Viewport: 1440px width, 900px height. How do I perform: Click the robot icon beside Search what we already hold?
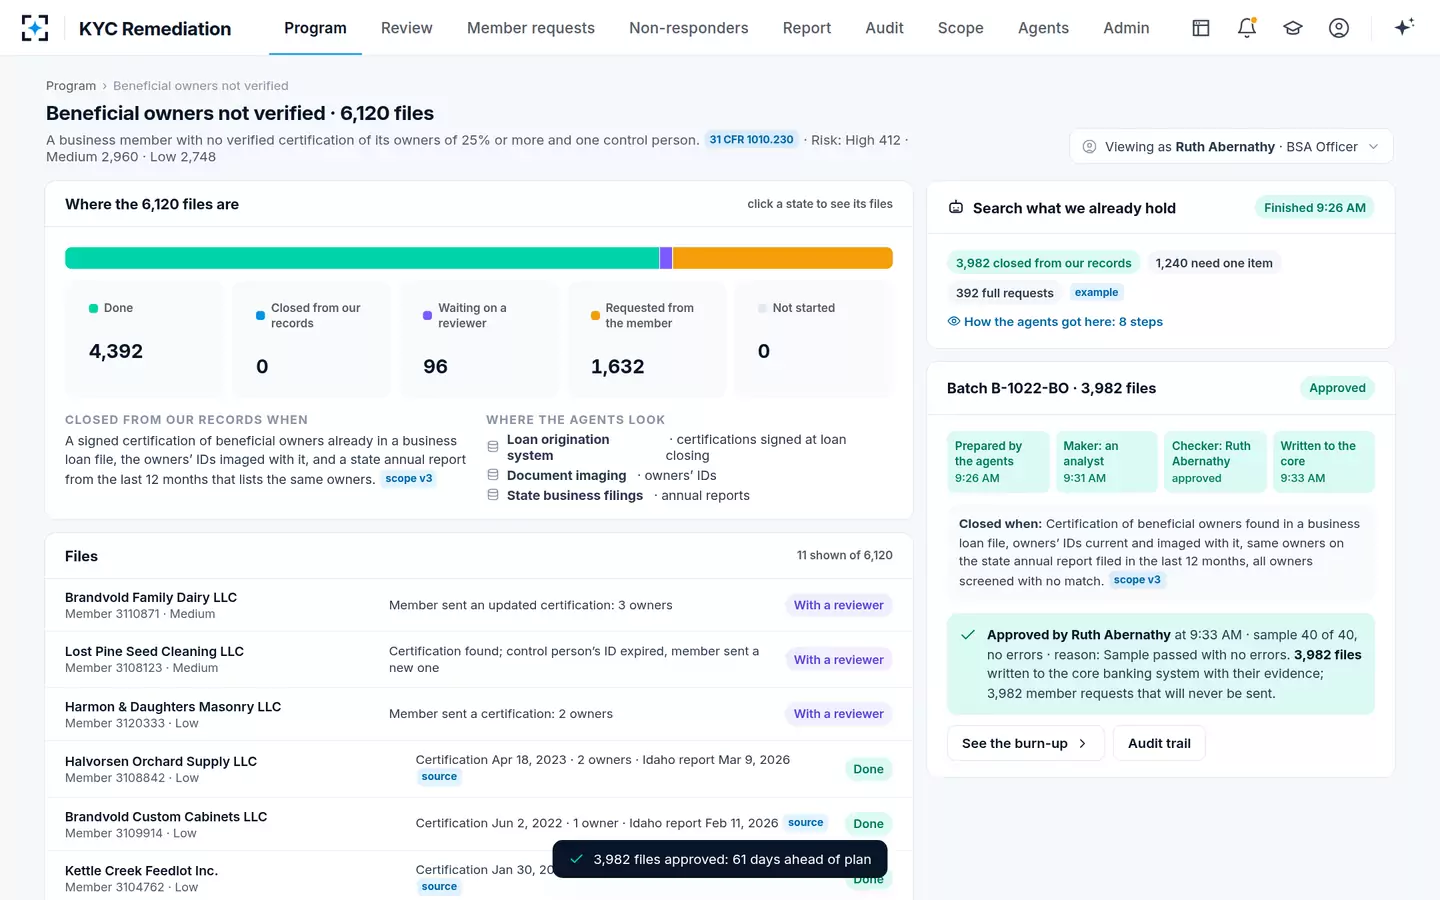956,208
